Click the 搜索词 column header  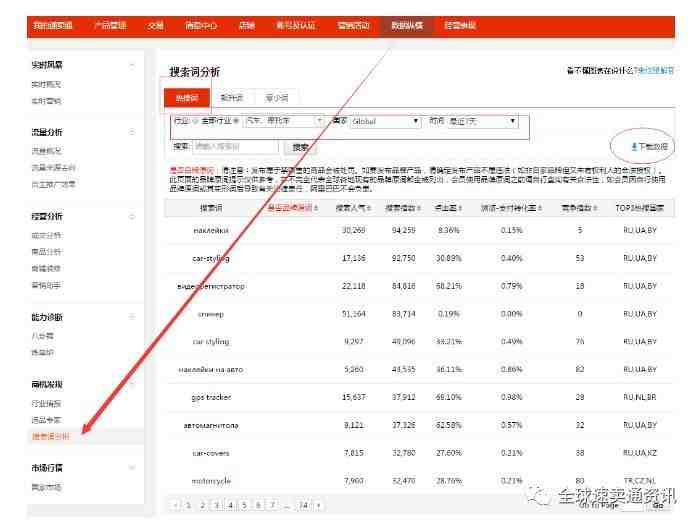[x=211, y=208]
